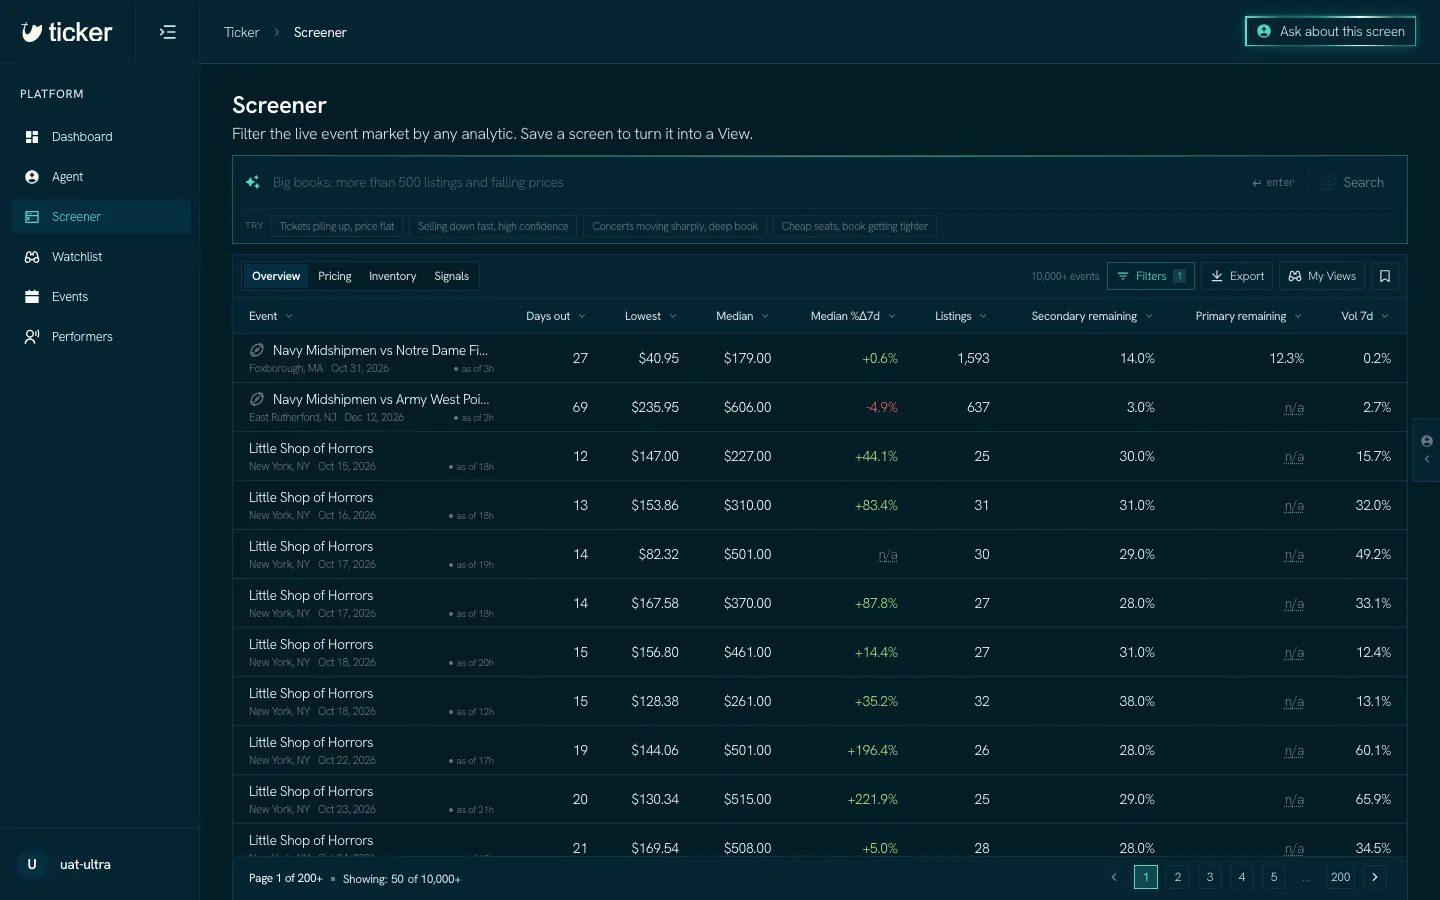
Task: Click the ticker logo
Action: [x=67, y=32]
